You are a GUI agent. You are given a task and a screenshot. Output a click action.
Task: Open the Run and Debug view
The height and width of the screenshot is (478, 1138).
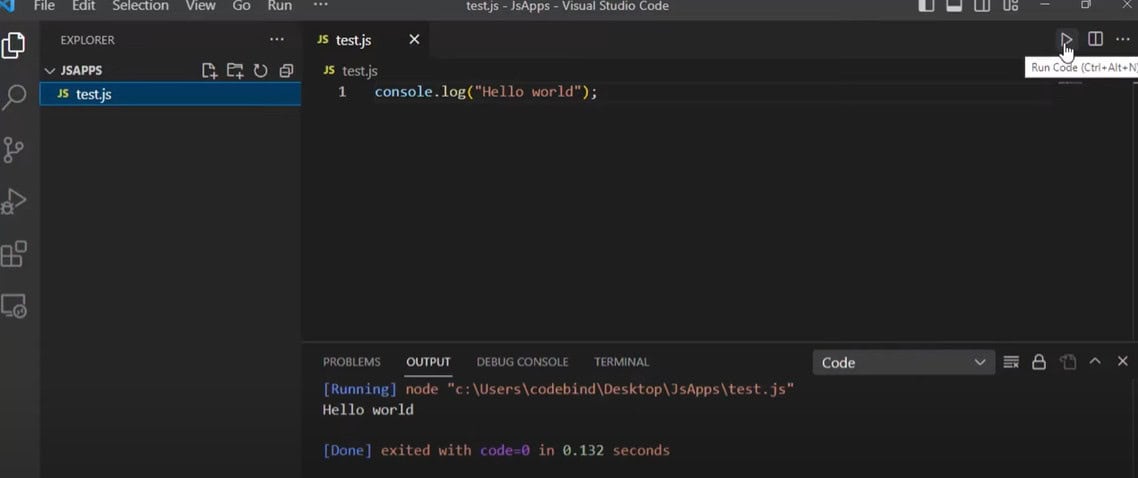pyautogui.click(x=14, y=202)
